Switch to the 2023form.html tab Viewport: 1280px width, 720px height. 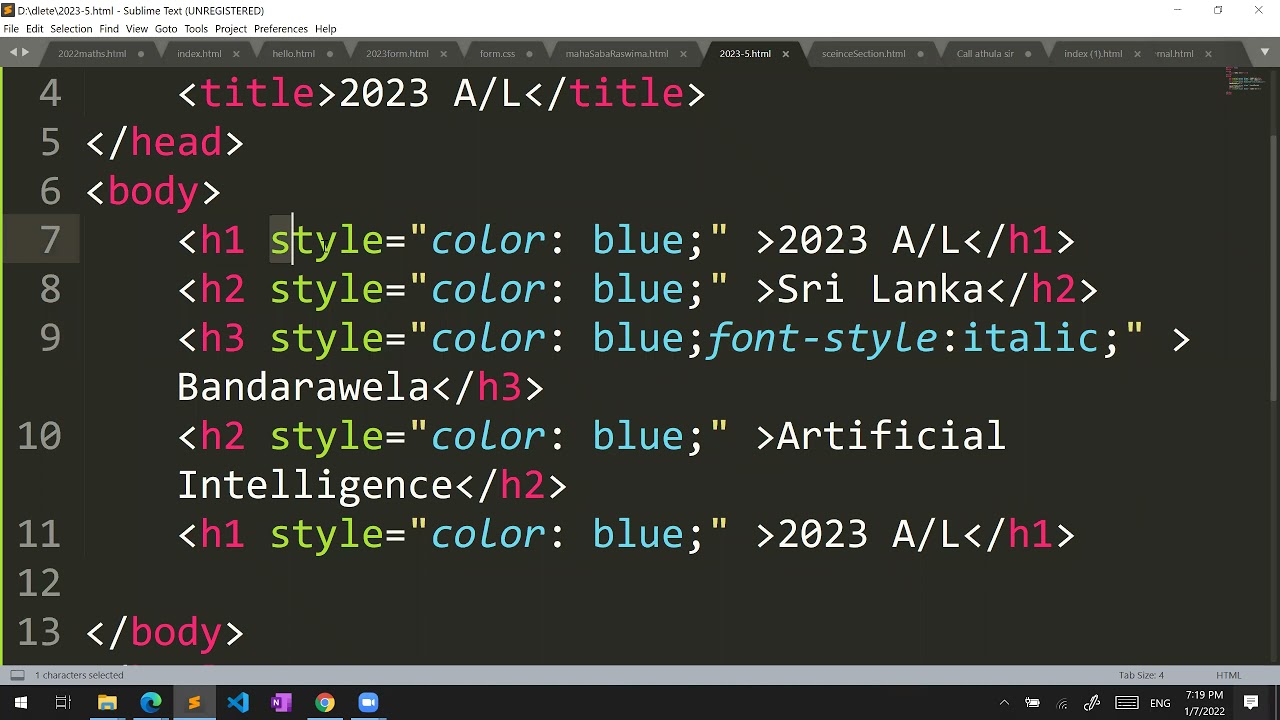397,54
